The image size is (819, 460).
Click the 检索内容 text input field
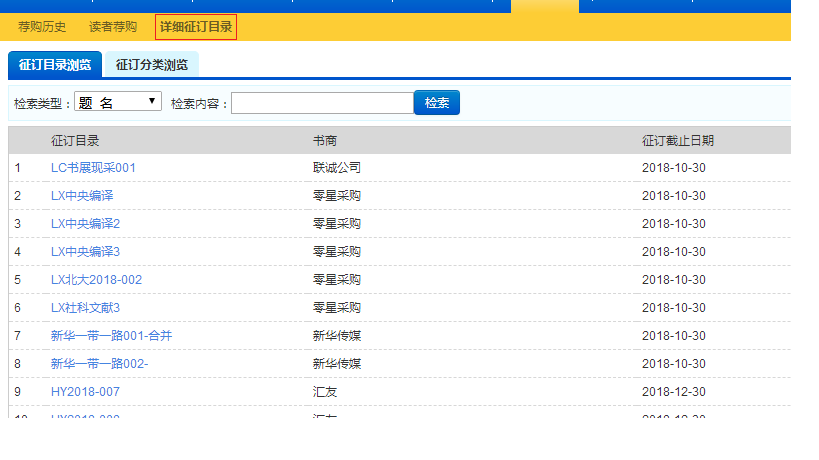click(322, 103)
